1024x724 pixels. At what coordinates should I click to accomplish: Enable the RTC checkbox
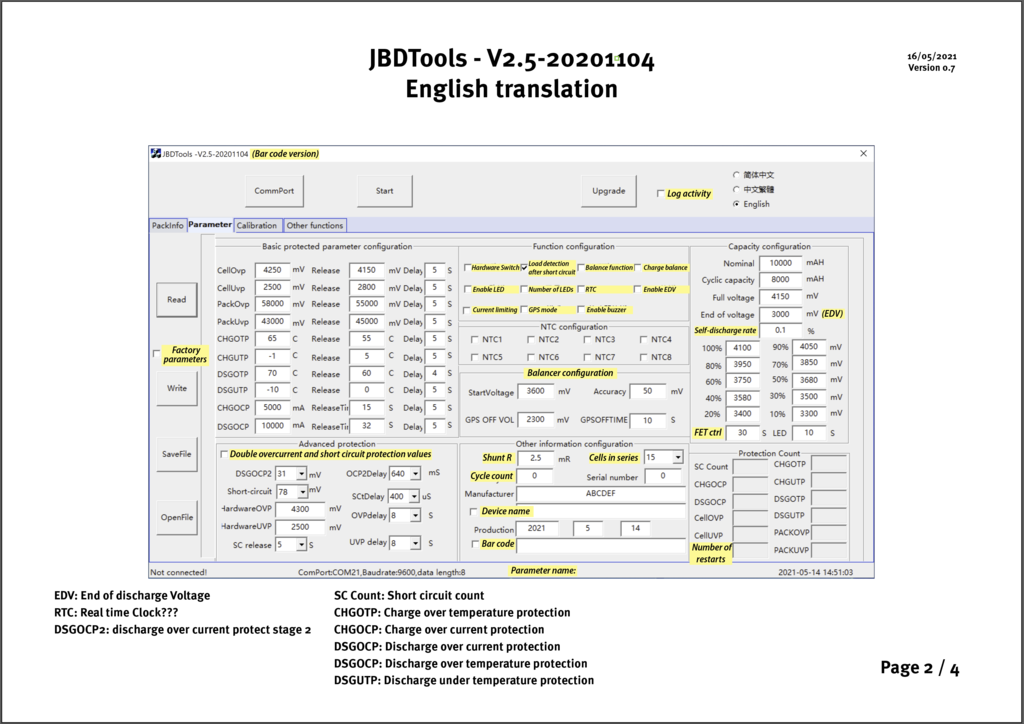[x=581, y=289]
